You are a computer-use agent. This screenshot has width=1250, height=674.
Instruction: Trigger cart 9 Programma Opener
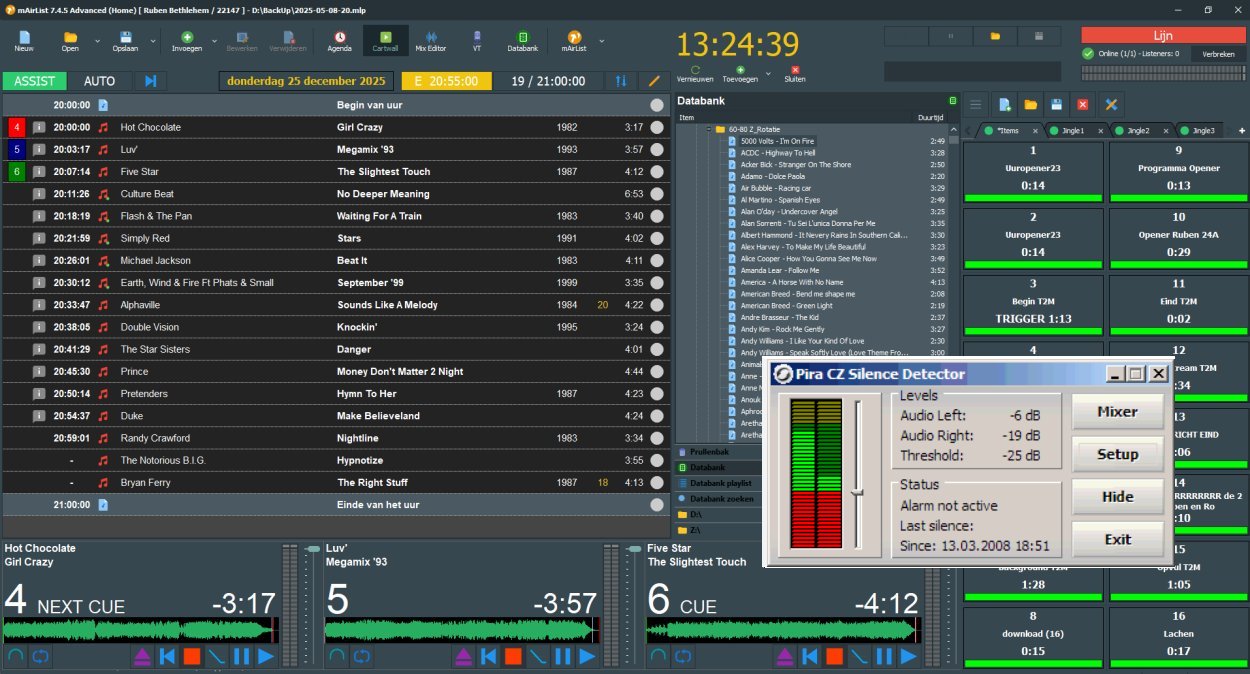1178,174
